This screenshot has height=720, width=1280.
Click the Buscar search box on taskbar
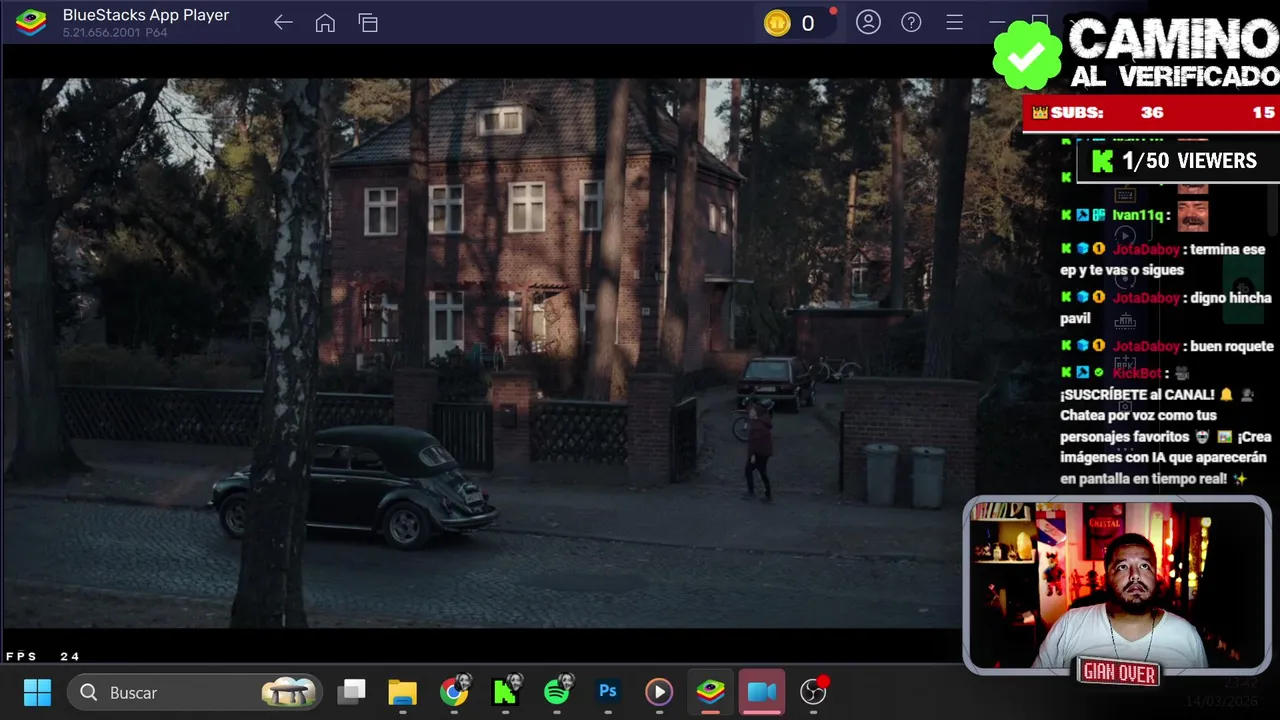point(194,692)
